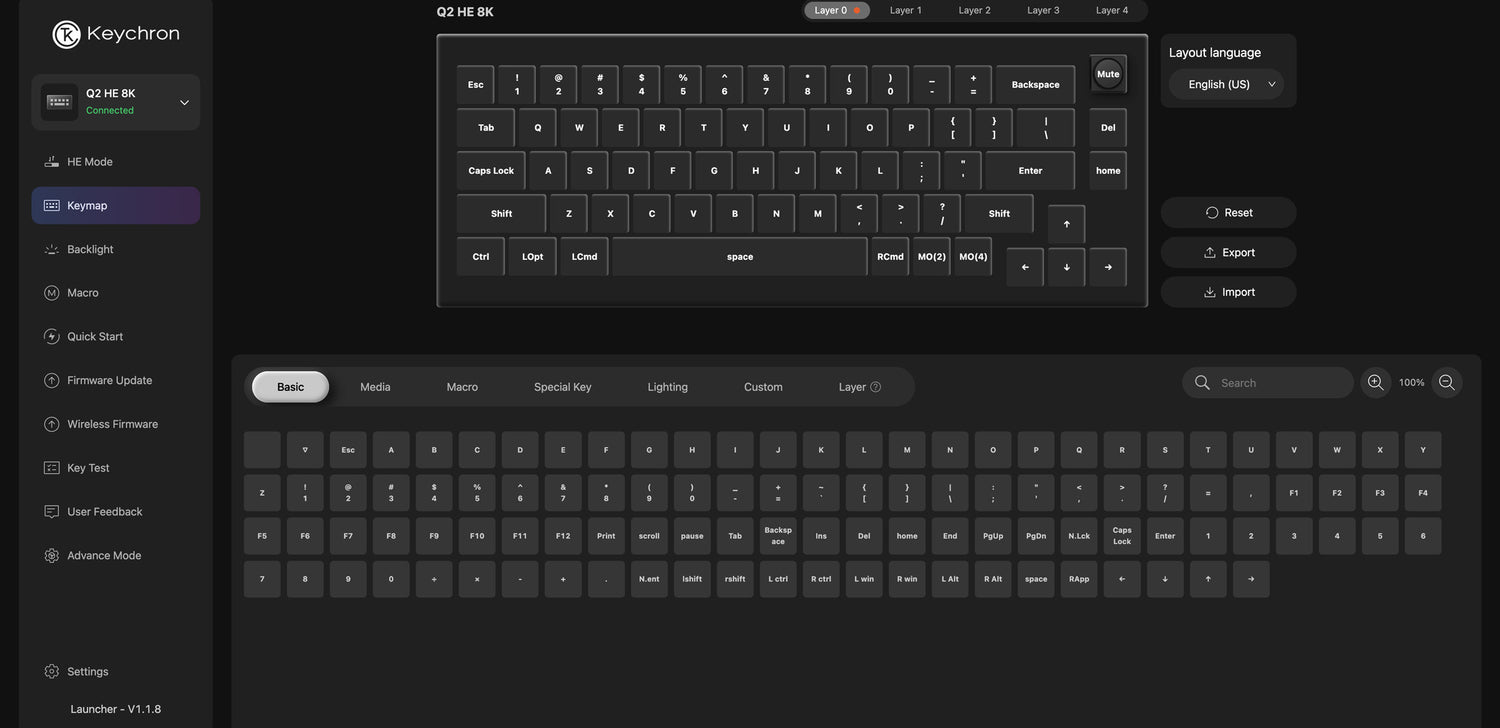Click the zoom in magnifier icon

1375,383
